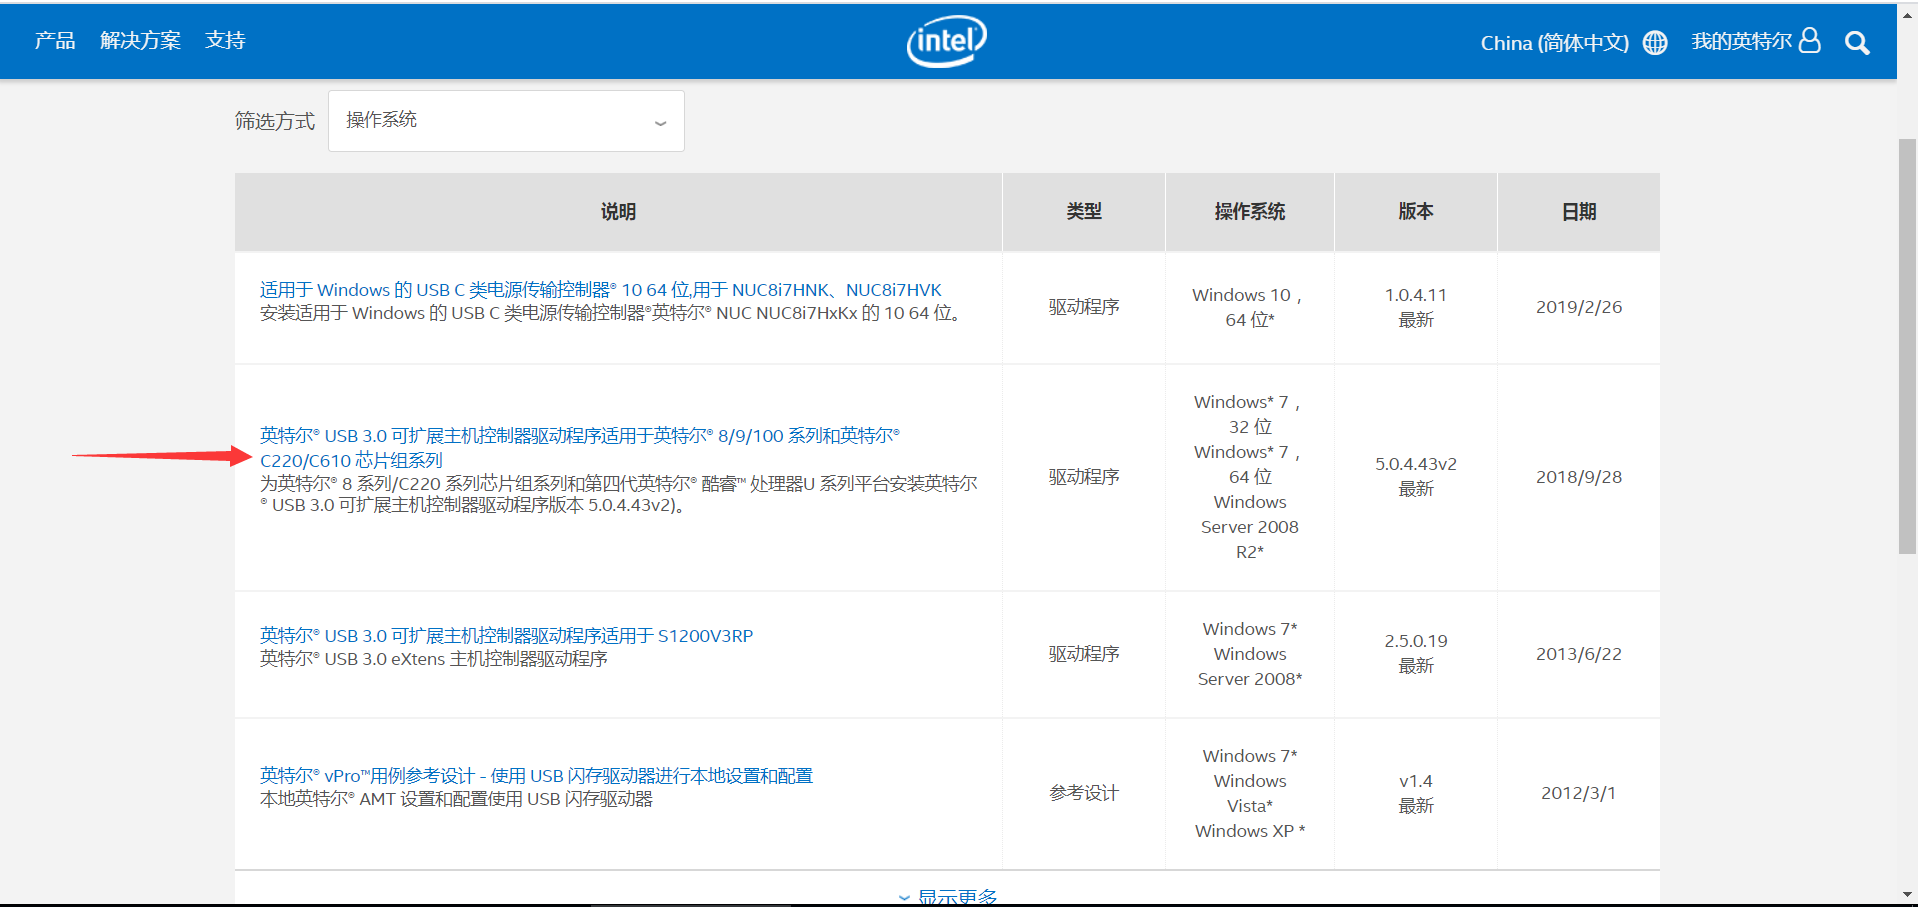This screenshot has width=1918, height=907.
Task: Open the 产品 menu
Action: [54, 40]
